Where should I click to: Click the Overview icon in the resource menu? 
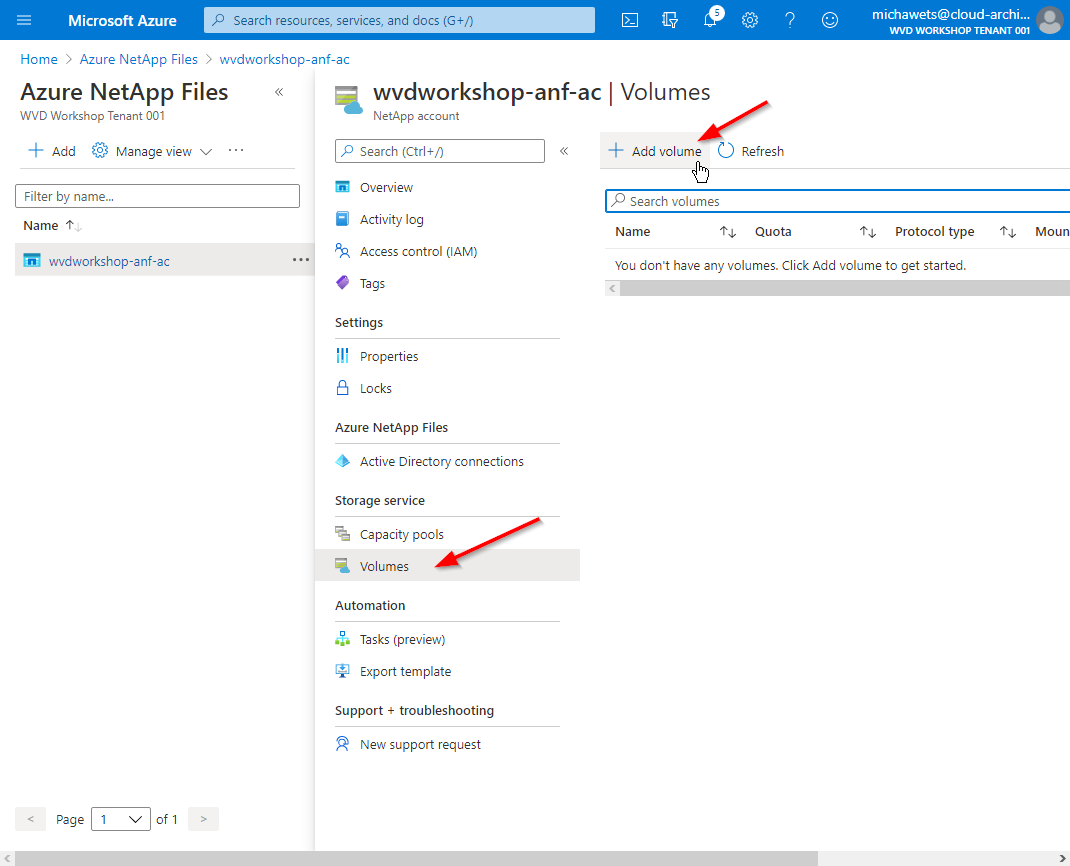tap(343, 187)
